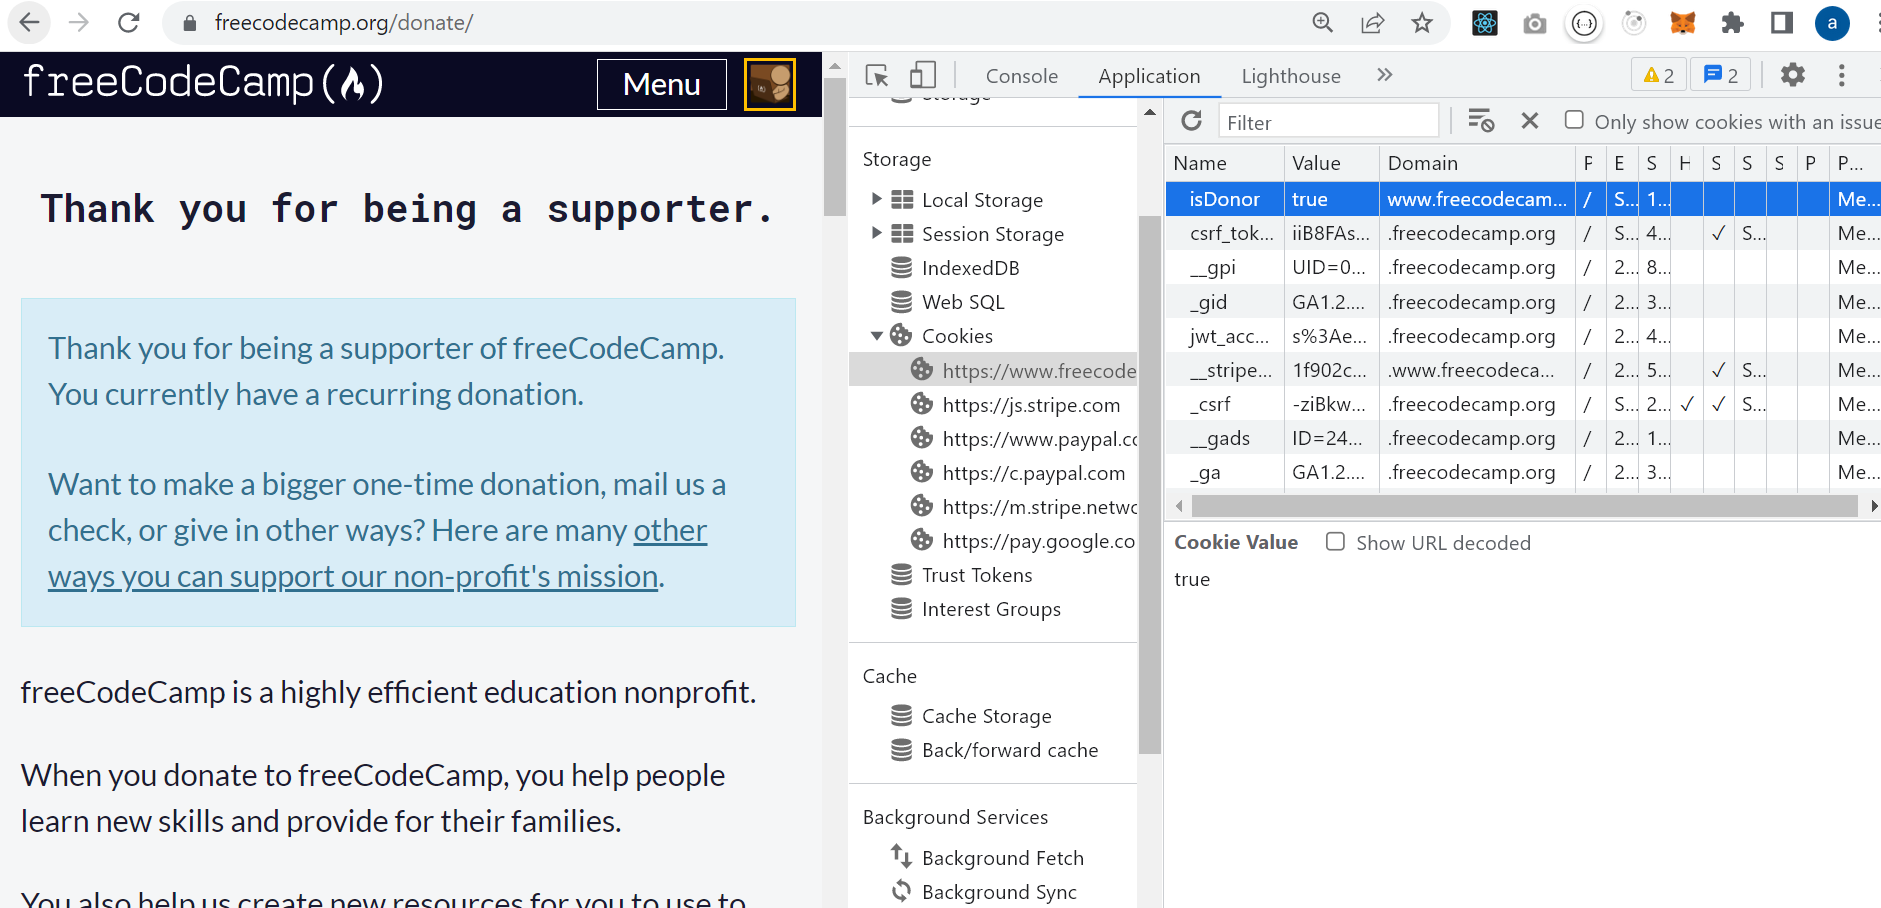This screenshot has width=1881, height=908.
Task: Open the warnings indicator showing 2
Action: 1657,74
